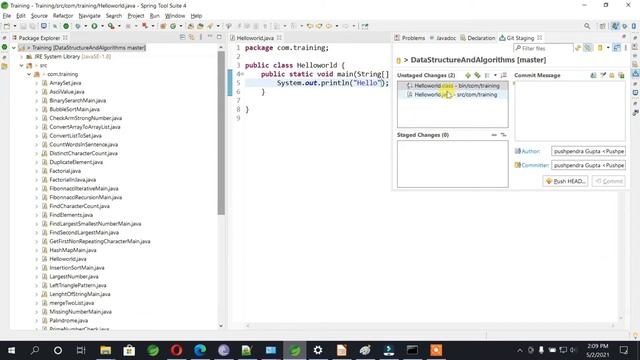The width and height of the screenshot is (640, 360).
Task: Click the New Java Class icon
Action: [x=173, y=26]
